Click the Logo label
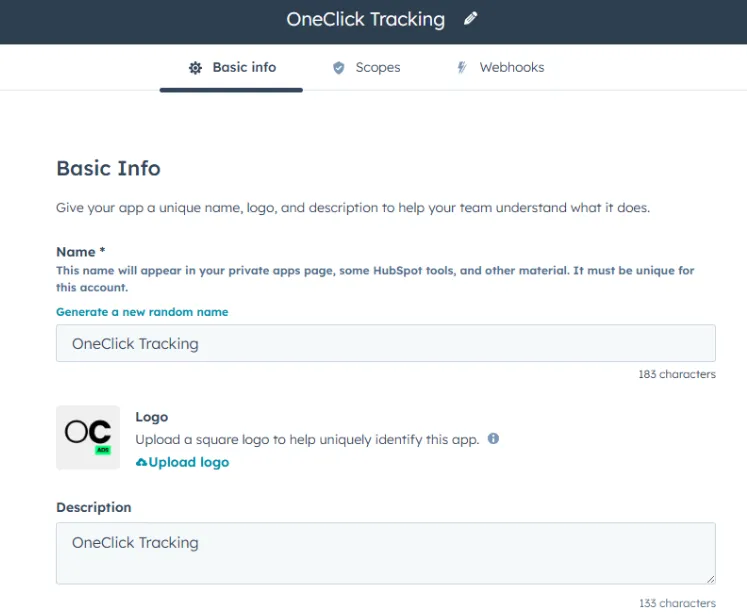Screen dimensions: 747x614 151,417
